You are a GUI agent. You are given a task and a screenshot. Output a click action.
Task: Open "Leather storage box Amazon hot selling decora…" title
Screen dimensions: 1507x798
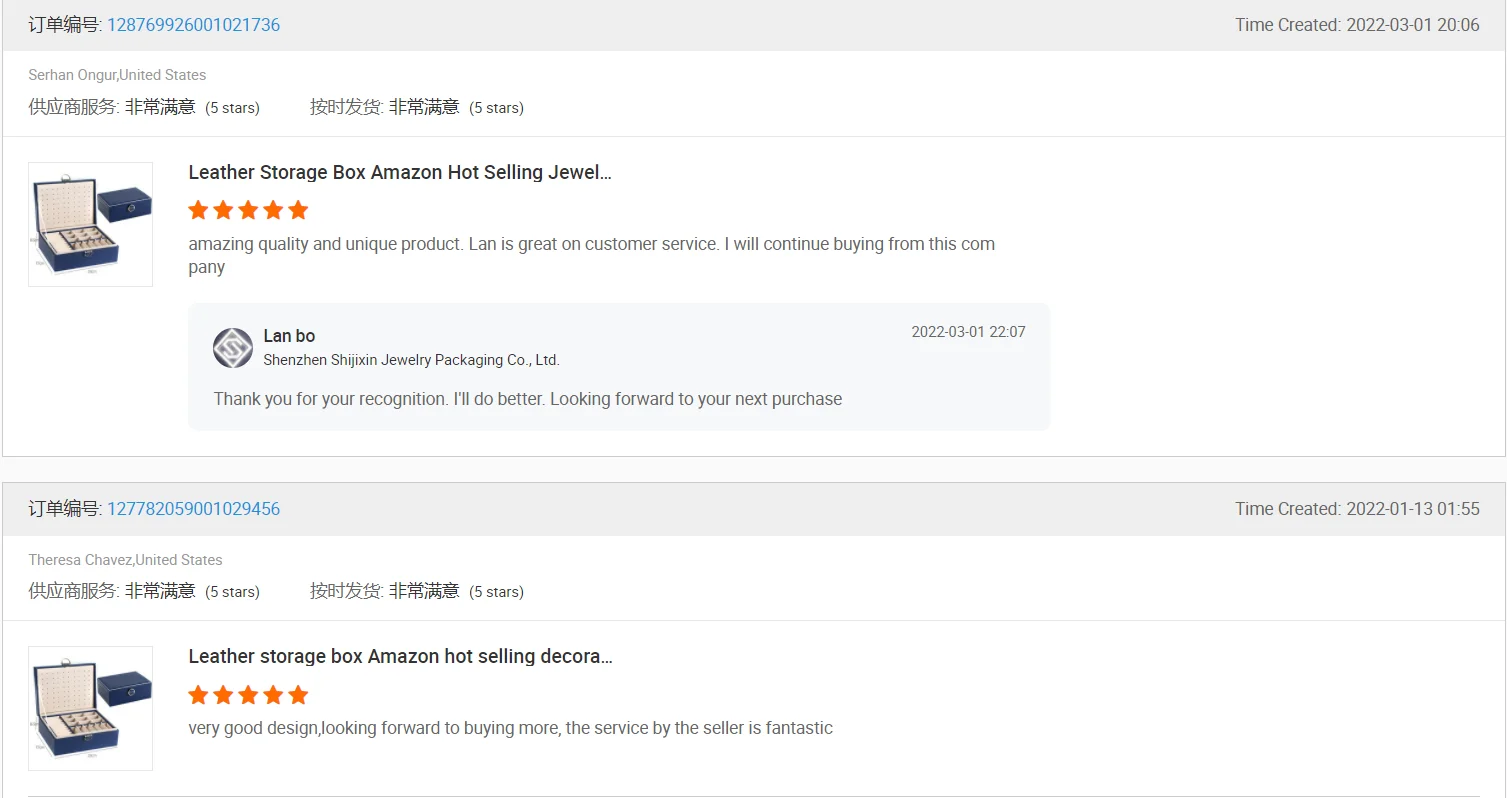(400, 656)
